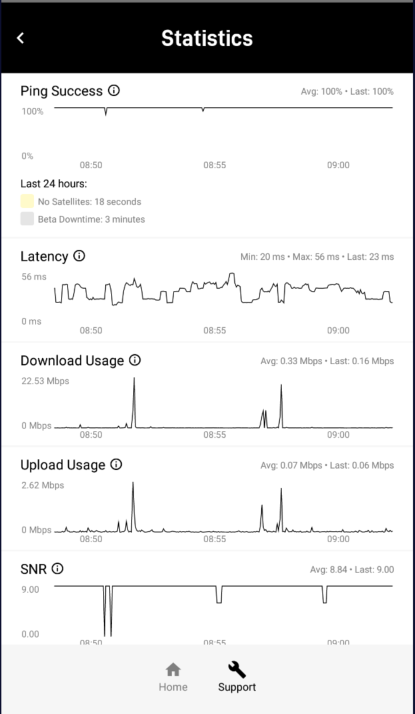Image resolution: width=415 pixels, height=714 pixels.
Task: Go back using the header arrow
Action: [x=20, y=38]
